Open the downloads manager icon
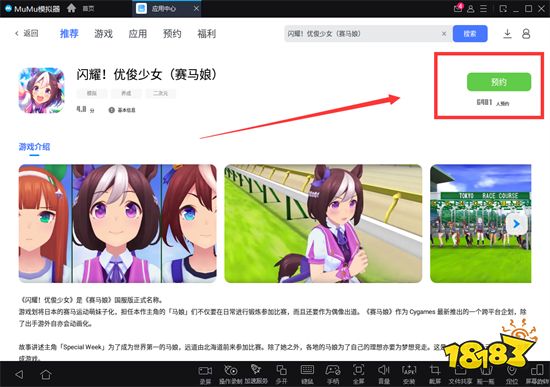Image resolution: width=550 pixels, height=387 pixels. click(507, 34)
